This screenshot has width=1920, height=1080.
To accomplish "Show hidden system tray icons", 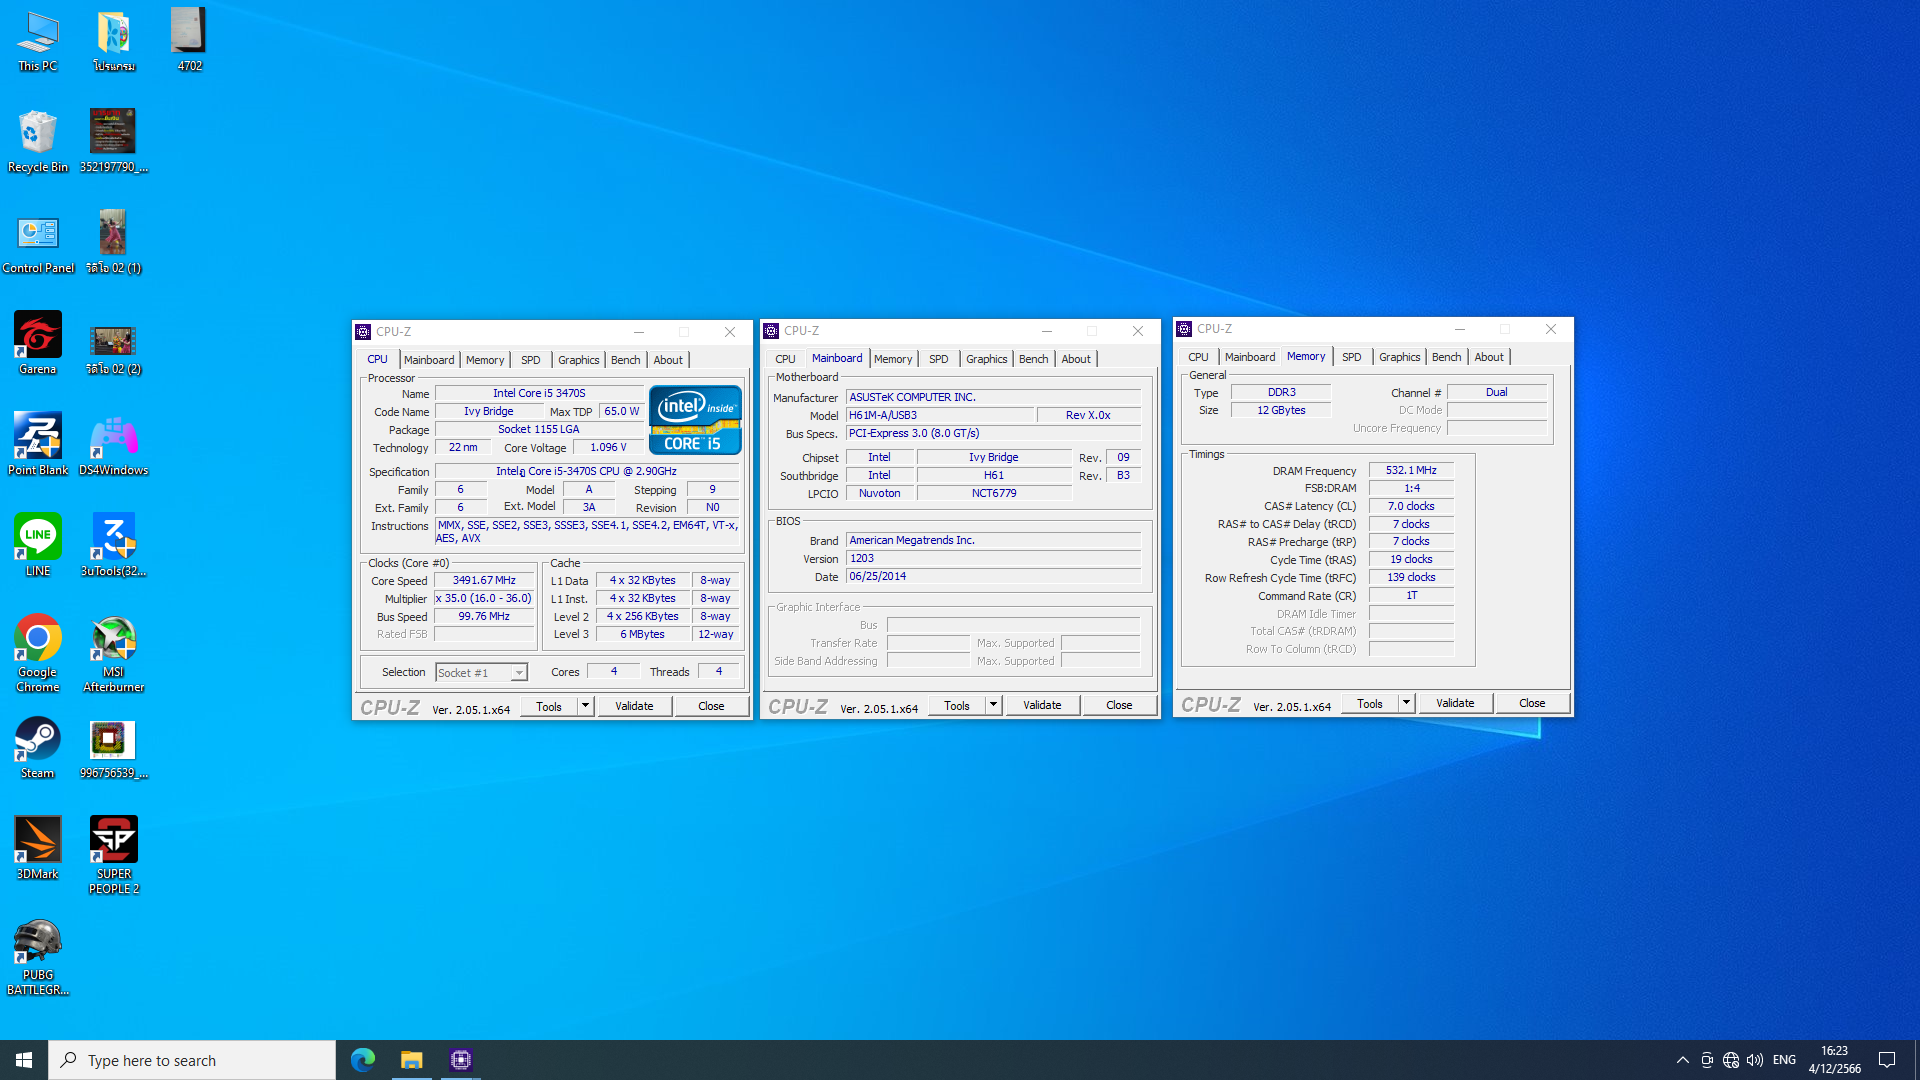I will point(1682,1060).
